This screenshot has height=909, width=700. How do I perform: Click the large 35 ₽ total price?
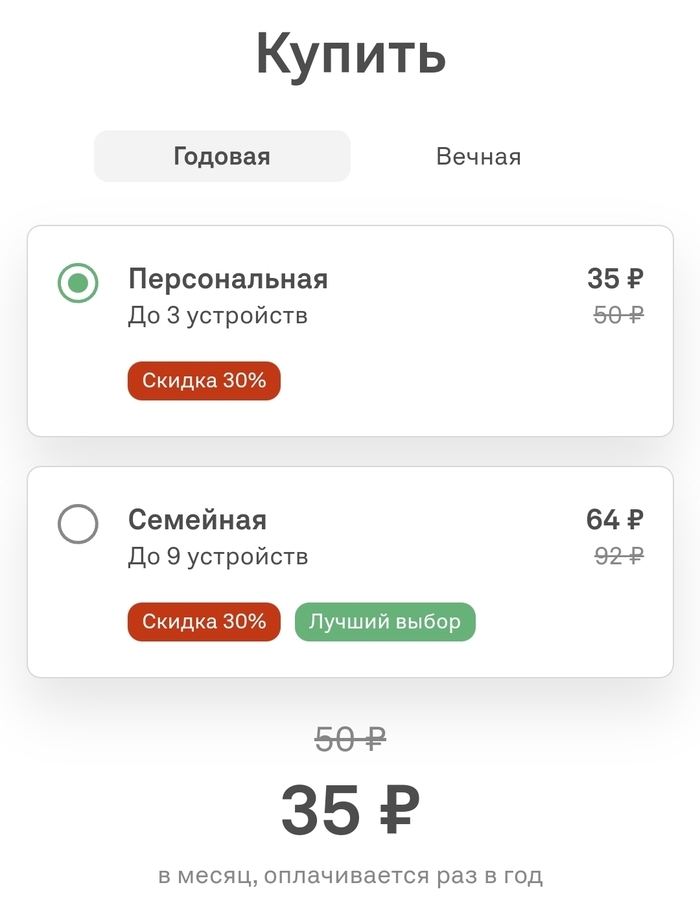350,810
